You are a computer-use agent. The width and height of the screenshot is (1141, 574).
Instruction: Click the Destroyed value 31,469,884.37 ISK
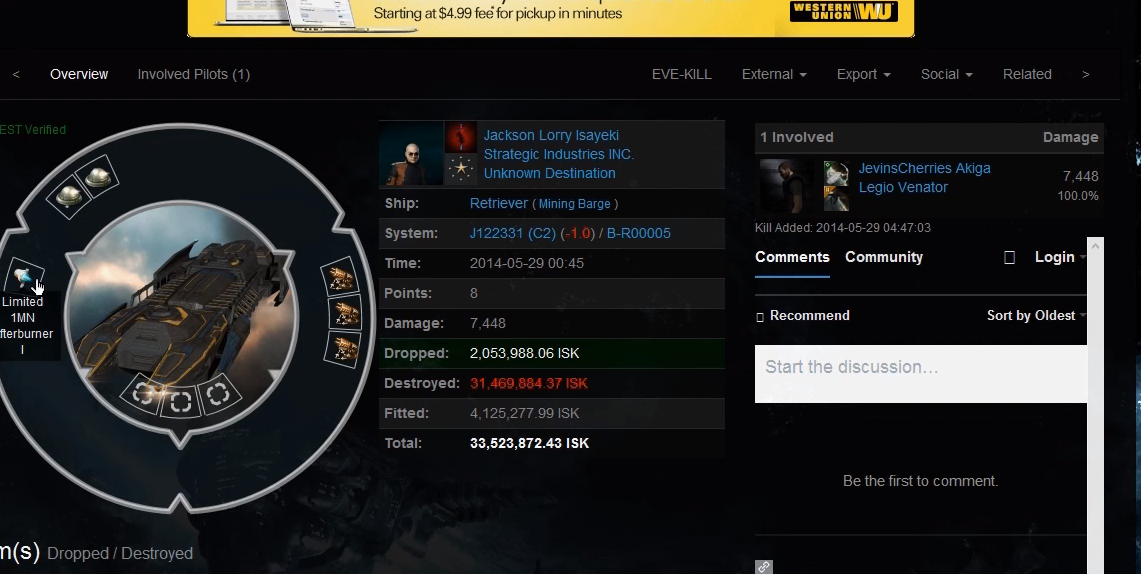coord(528,383)
